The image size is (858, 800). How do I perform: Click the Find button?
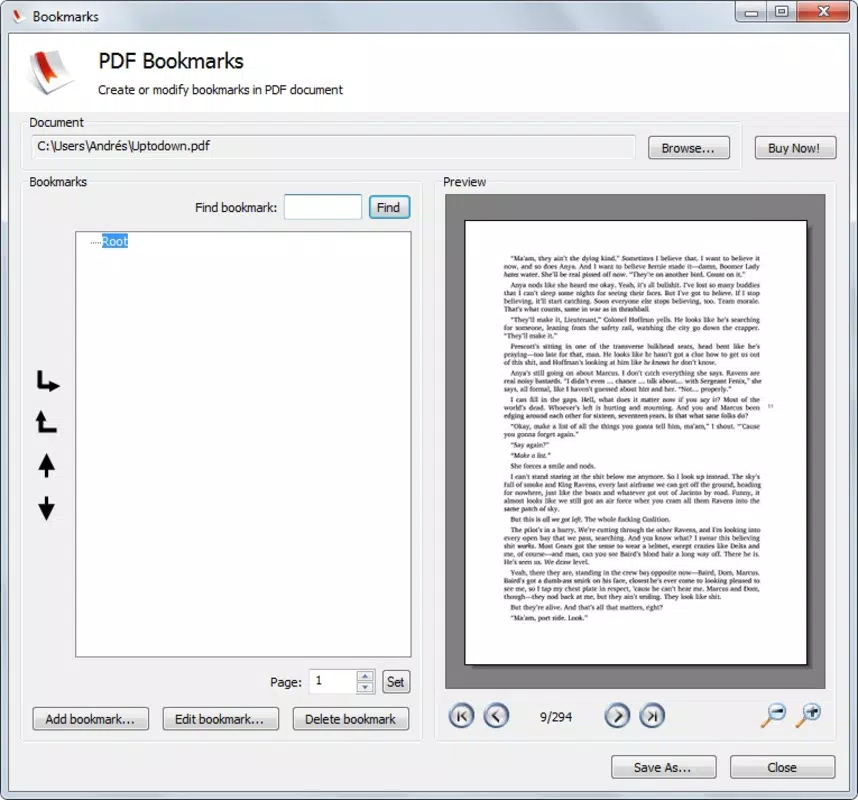tap(389, 207)
